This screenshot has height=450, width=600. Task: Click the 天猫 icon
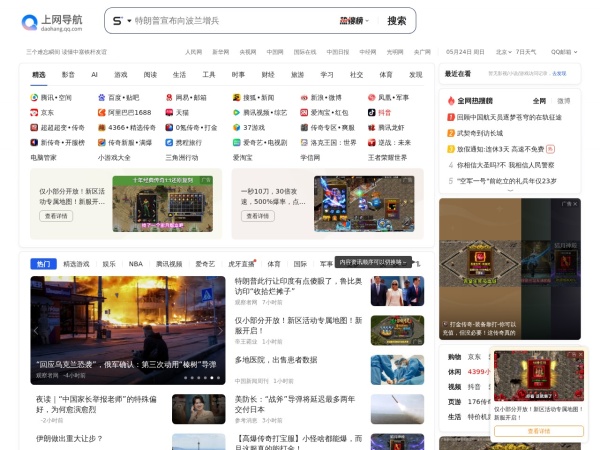coord(169,112)
